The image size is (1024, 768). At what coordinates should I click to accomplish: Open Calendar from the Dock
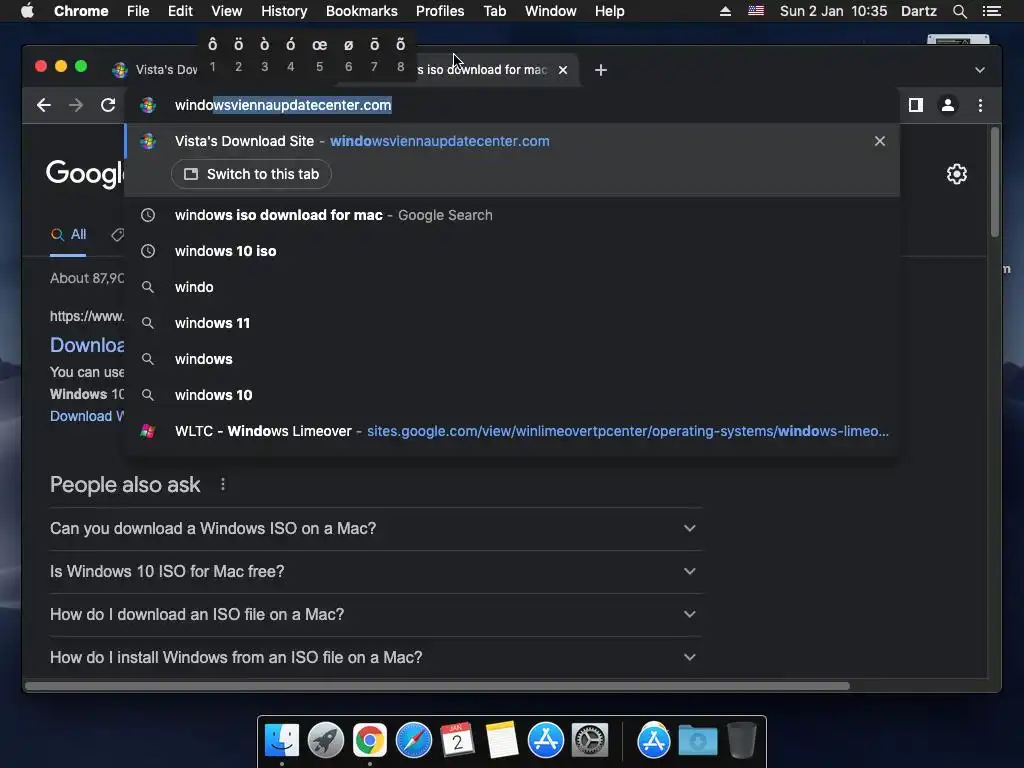coord(458,741)
